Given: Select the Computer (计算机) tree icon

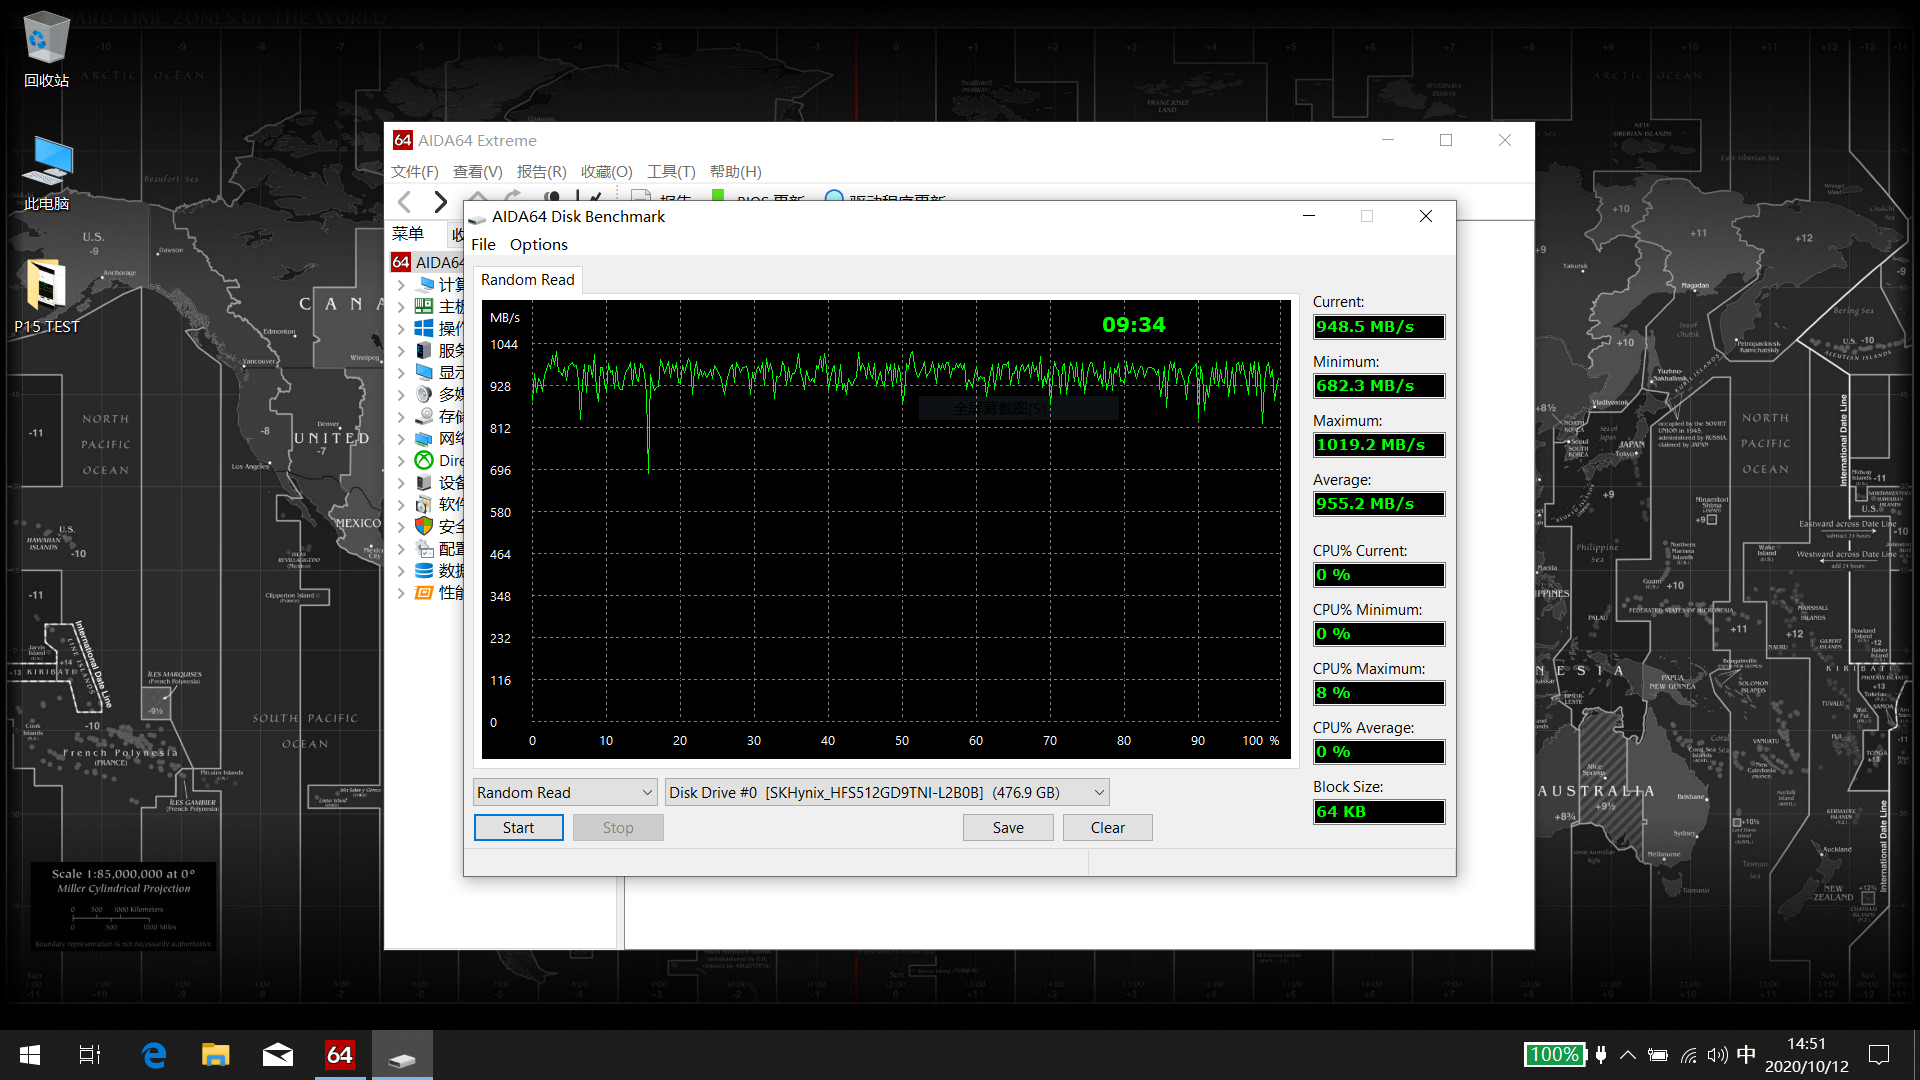Looking at the screenshot, I should (425, 285).
